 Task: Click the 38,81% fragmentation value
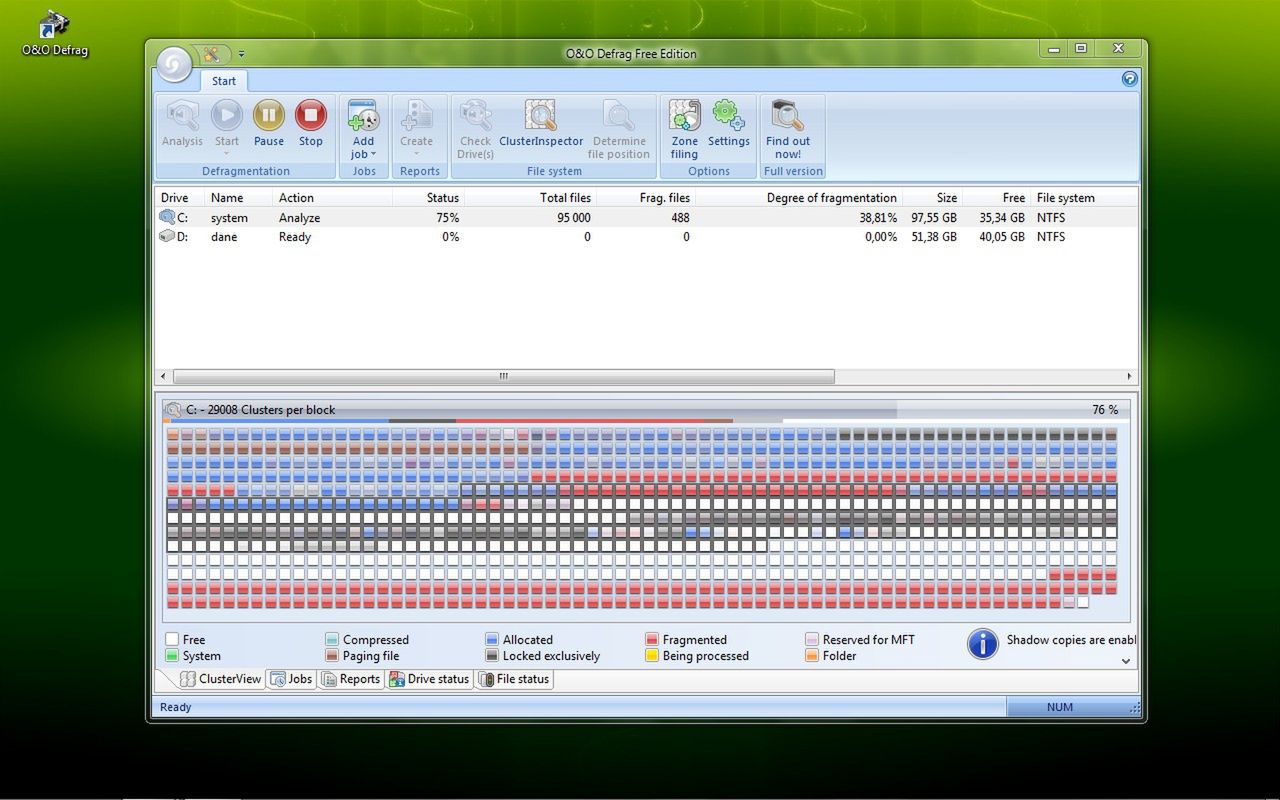coord(878,218)
